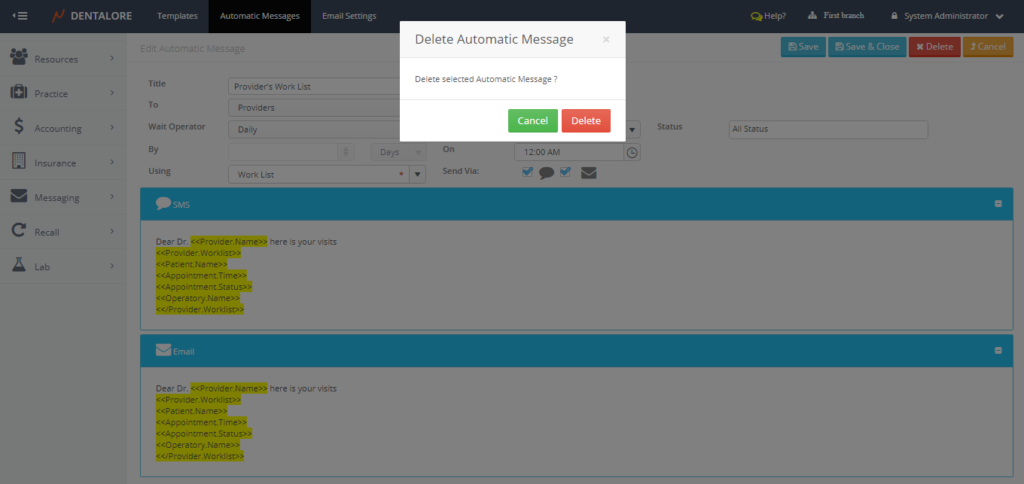Toggle the SMS send-via checkbox

[528, 172]
